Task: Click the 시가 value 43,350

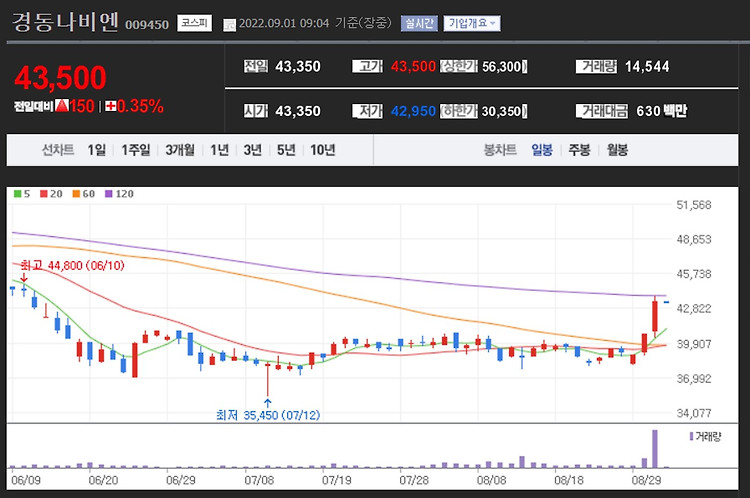Action: tap(298, 111)
